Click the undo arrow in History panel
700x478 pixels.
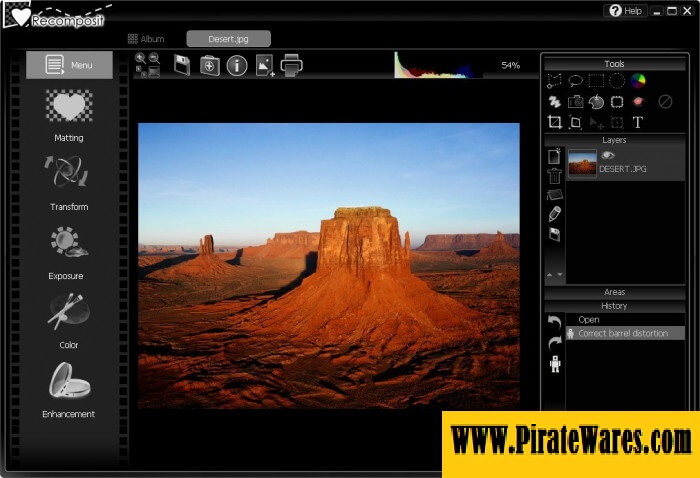(x=555, y=323)
